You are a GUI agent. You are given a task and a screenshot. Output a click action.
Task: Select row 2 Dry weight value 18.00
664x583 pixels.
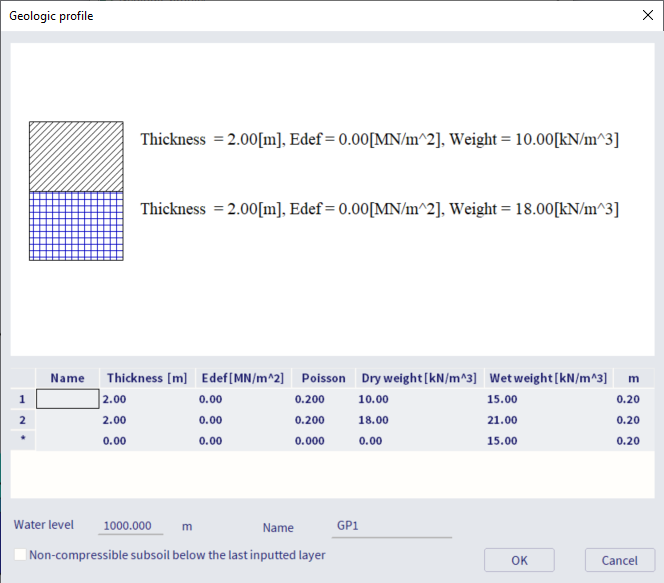[x=420, y=420]
